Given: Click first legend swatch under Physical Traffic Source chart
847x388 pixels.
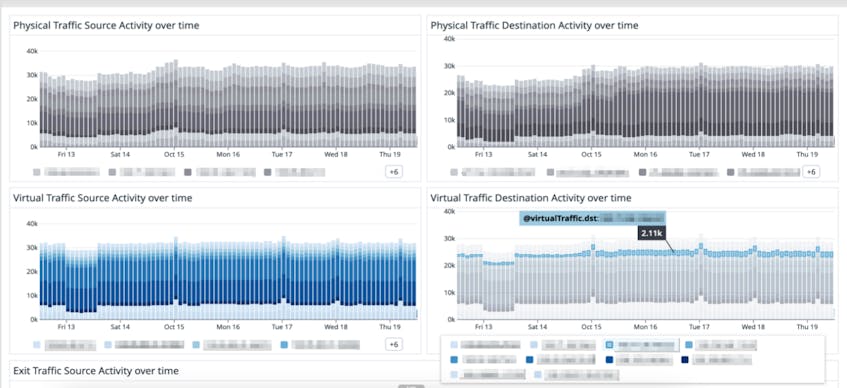Looking at the screenshot, I should (37, 172).
